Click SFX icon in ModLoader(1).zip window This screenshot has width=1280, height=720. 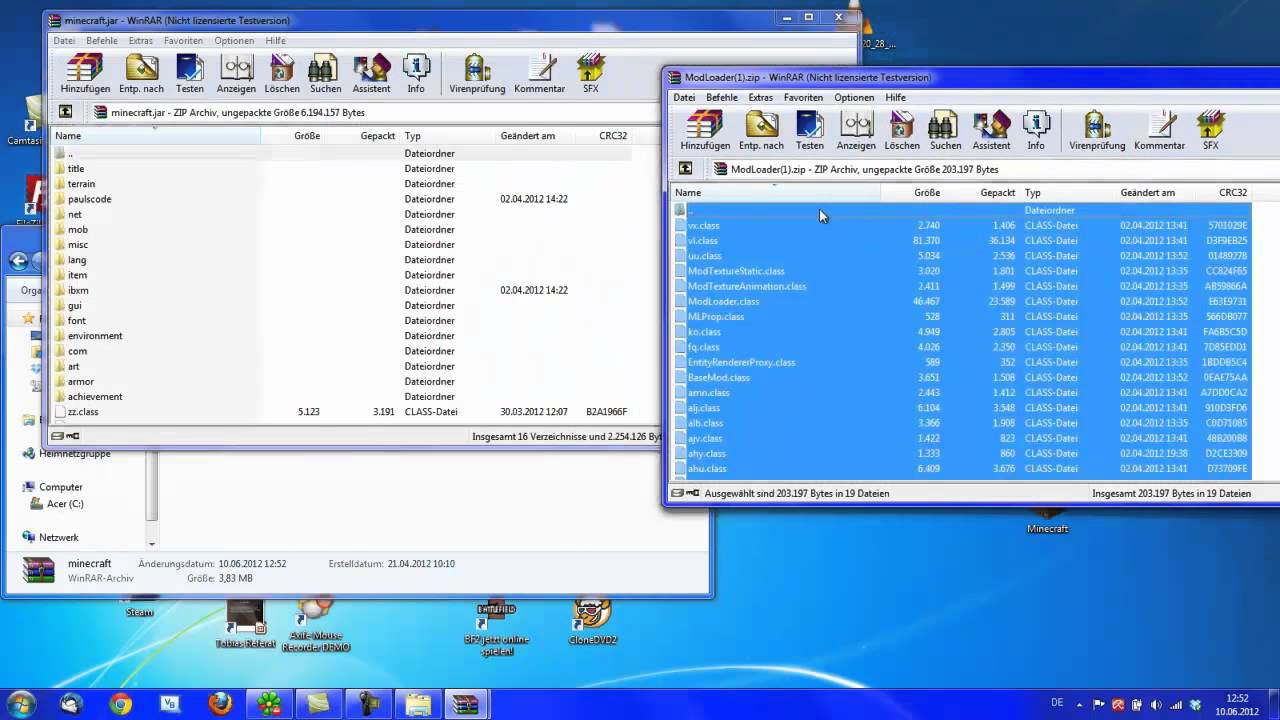click(1211, 130)
